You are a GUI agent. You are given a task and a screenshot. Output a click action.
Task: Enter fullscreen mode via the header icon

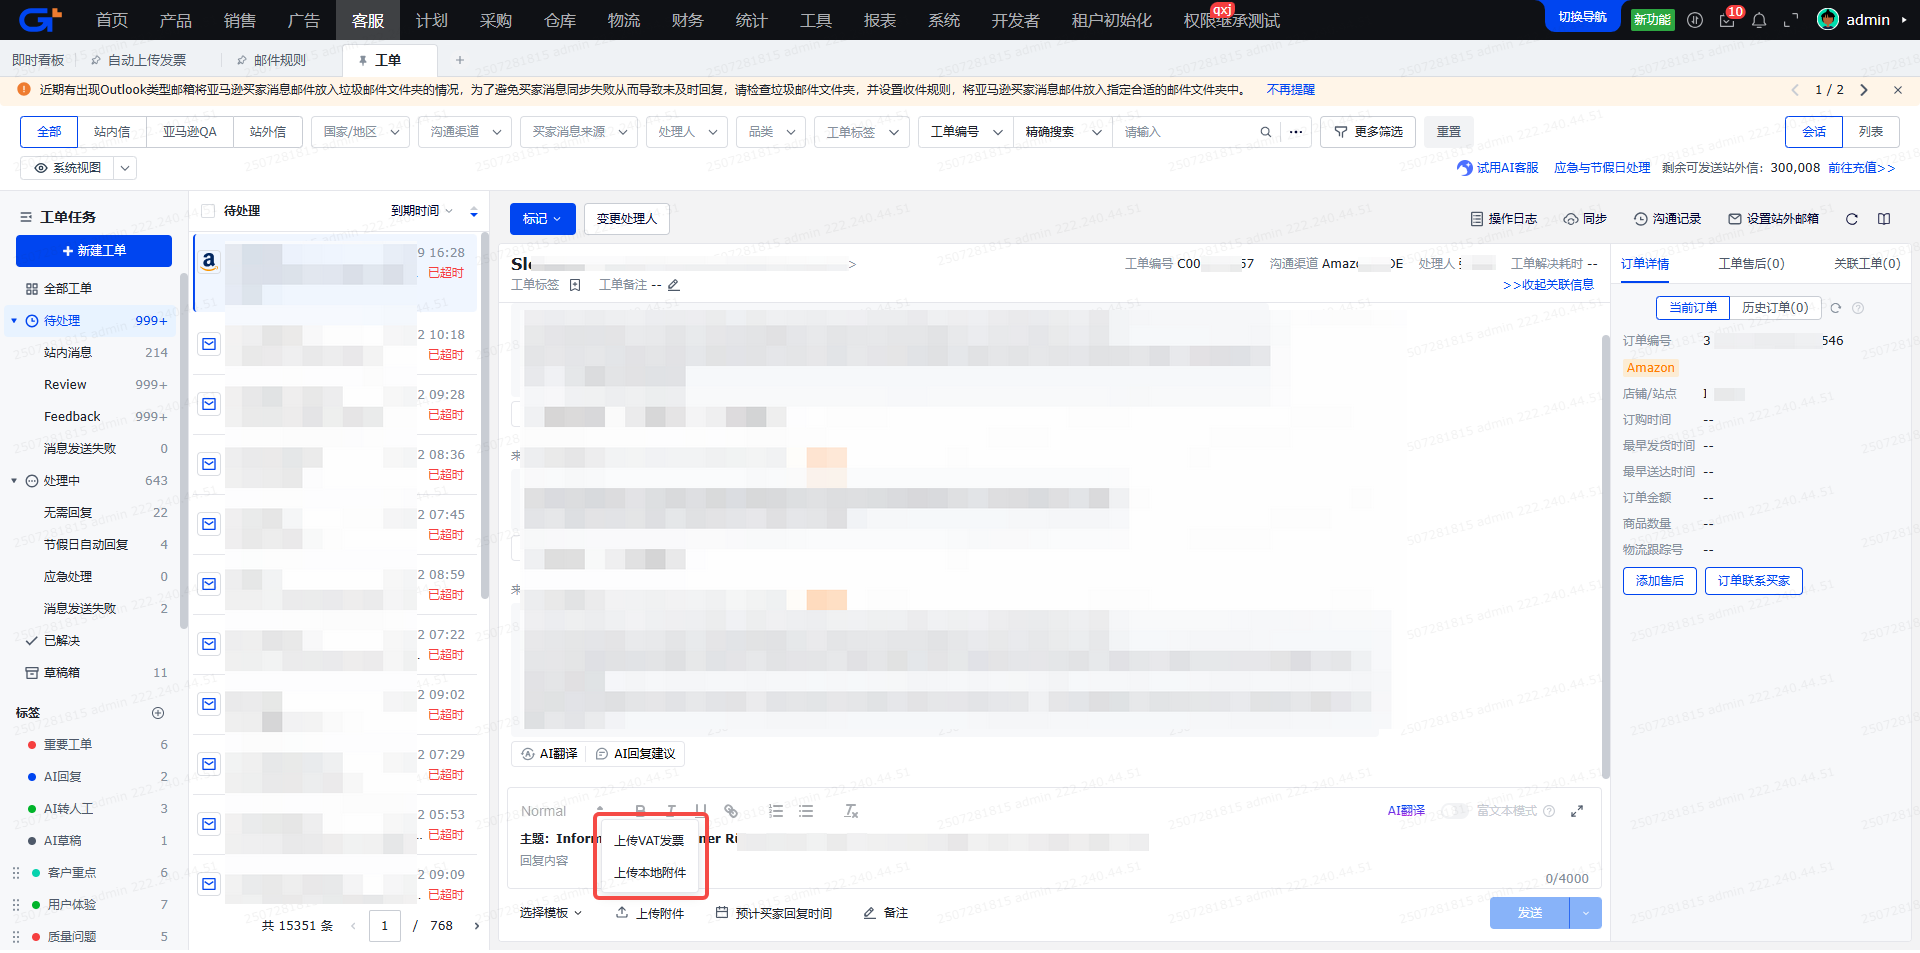click(x=1791, y=20)
